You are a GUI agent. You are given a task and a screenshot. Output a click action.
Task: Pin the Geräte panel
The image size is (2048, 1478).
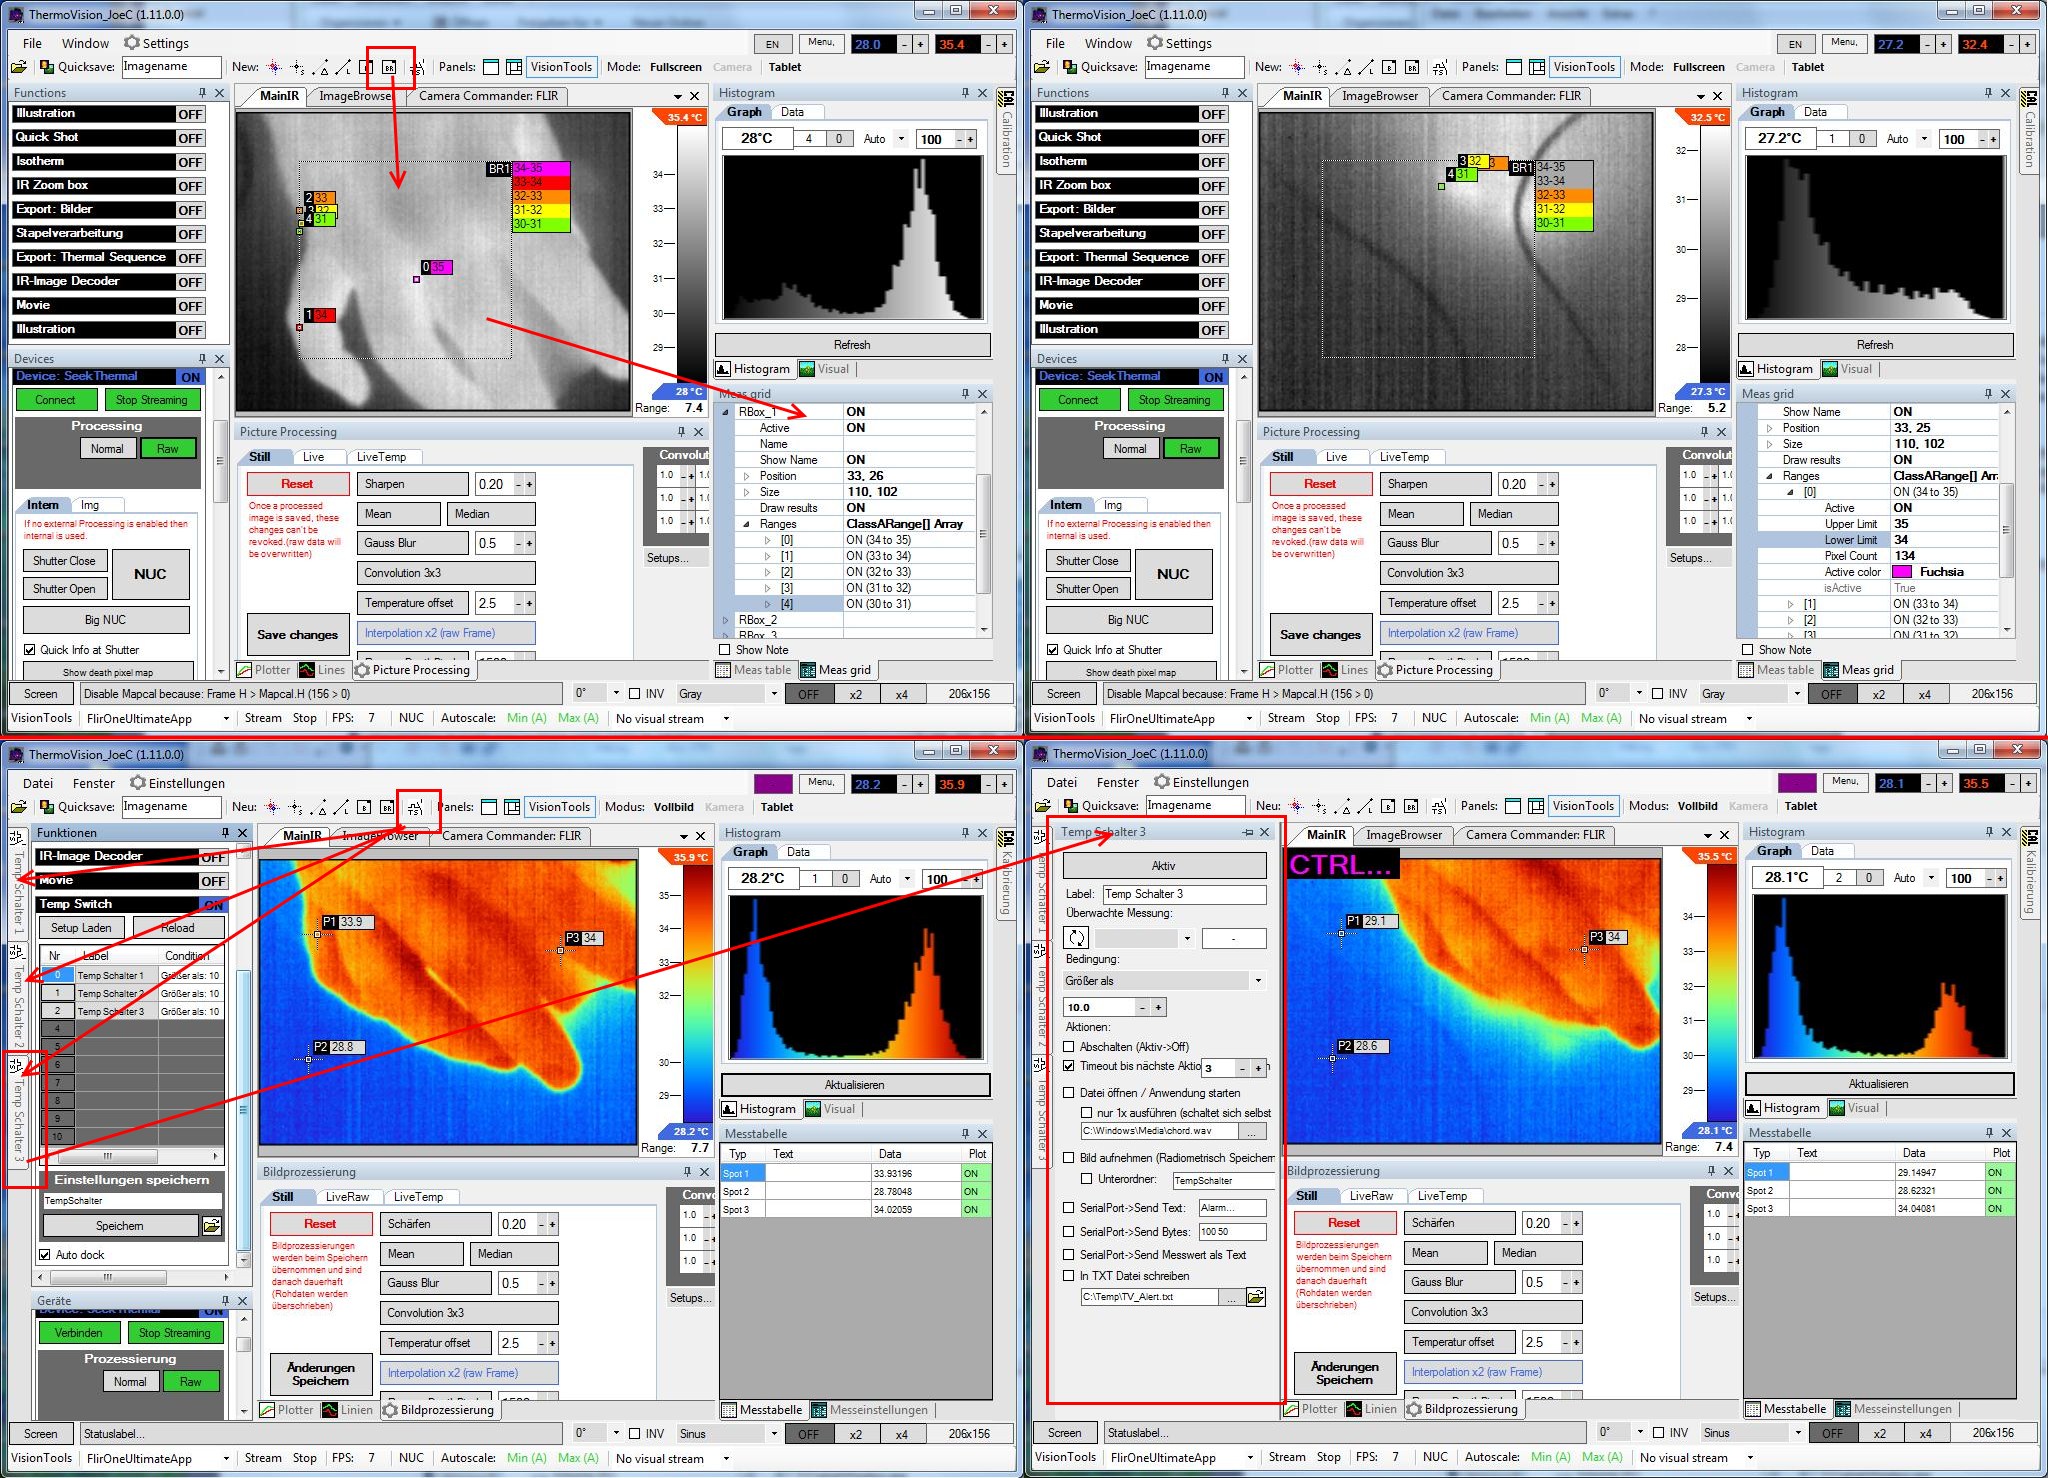(225, 1301)
